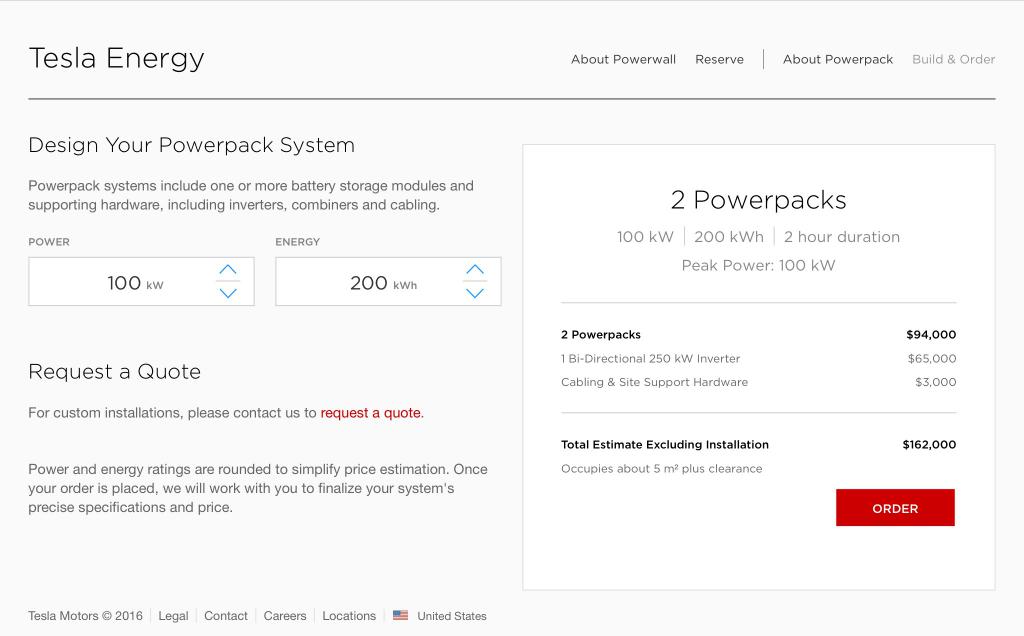Open the Legal footer link
The width and height of the screenshot is (1024, 636).
point(173,616)
